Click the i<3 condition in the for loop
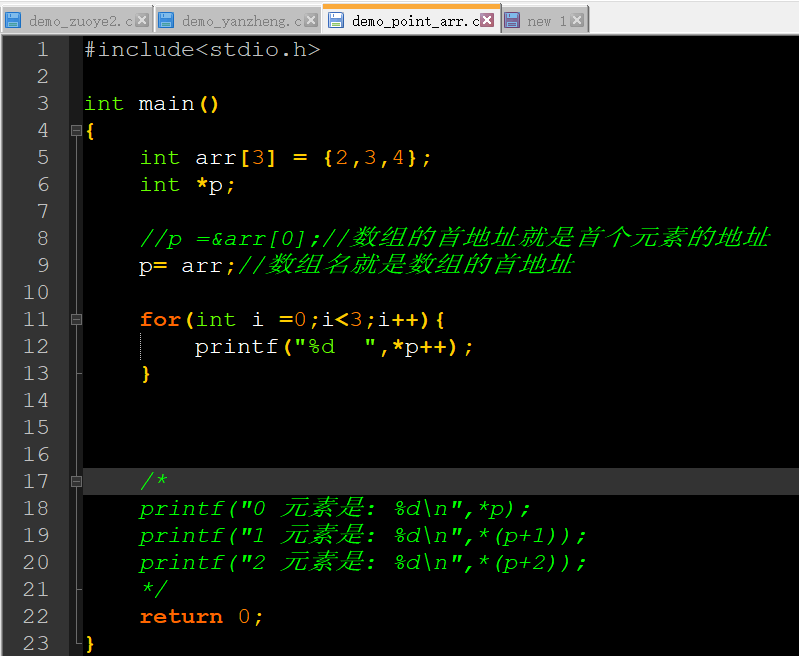The height and width of the screenshot is (656, 799). click(x=342, y=320)
